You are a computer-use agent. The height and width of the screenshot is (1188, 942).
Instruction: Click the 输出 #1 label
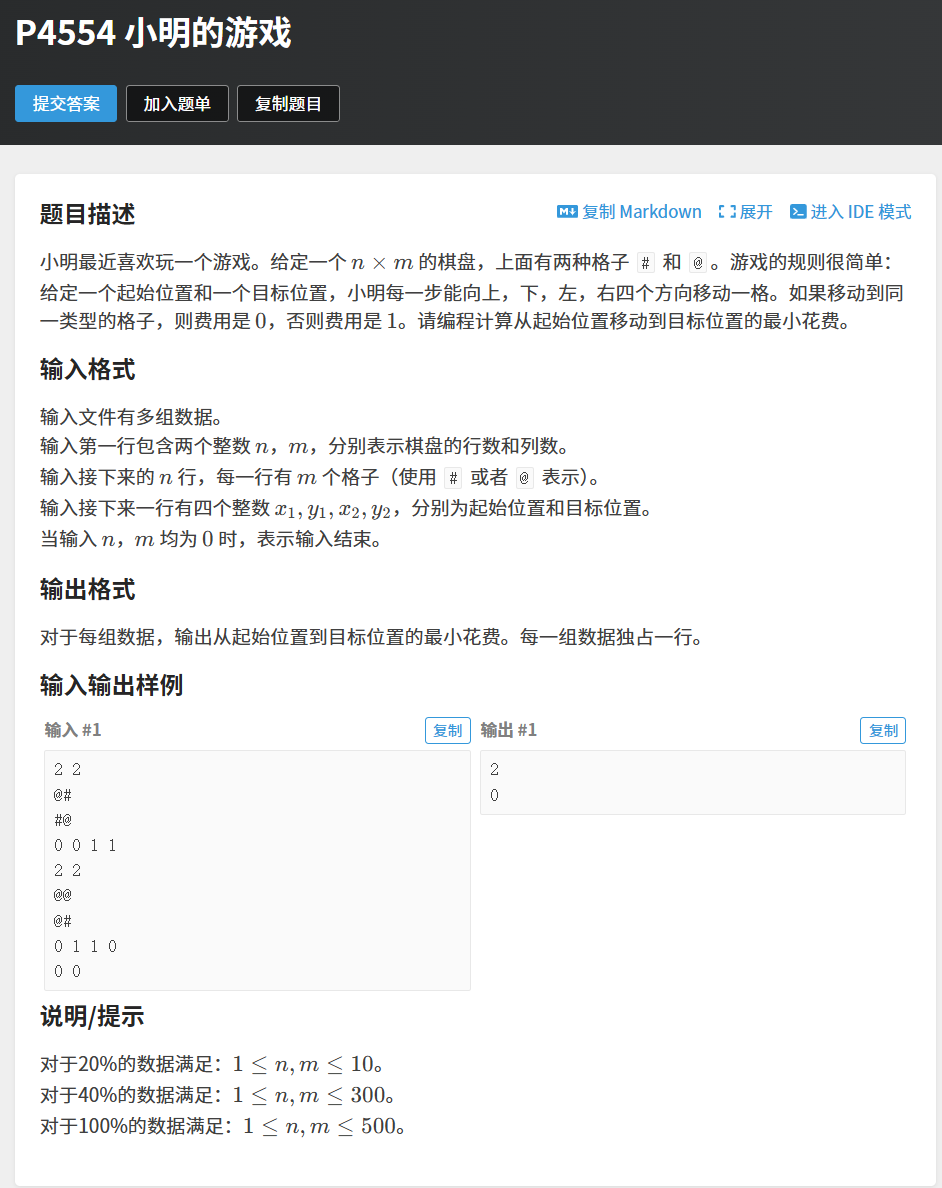509,730
